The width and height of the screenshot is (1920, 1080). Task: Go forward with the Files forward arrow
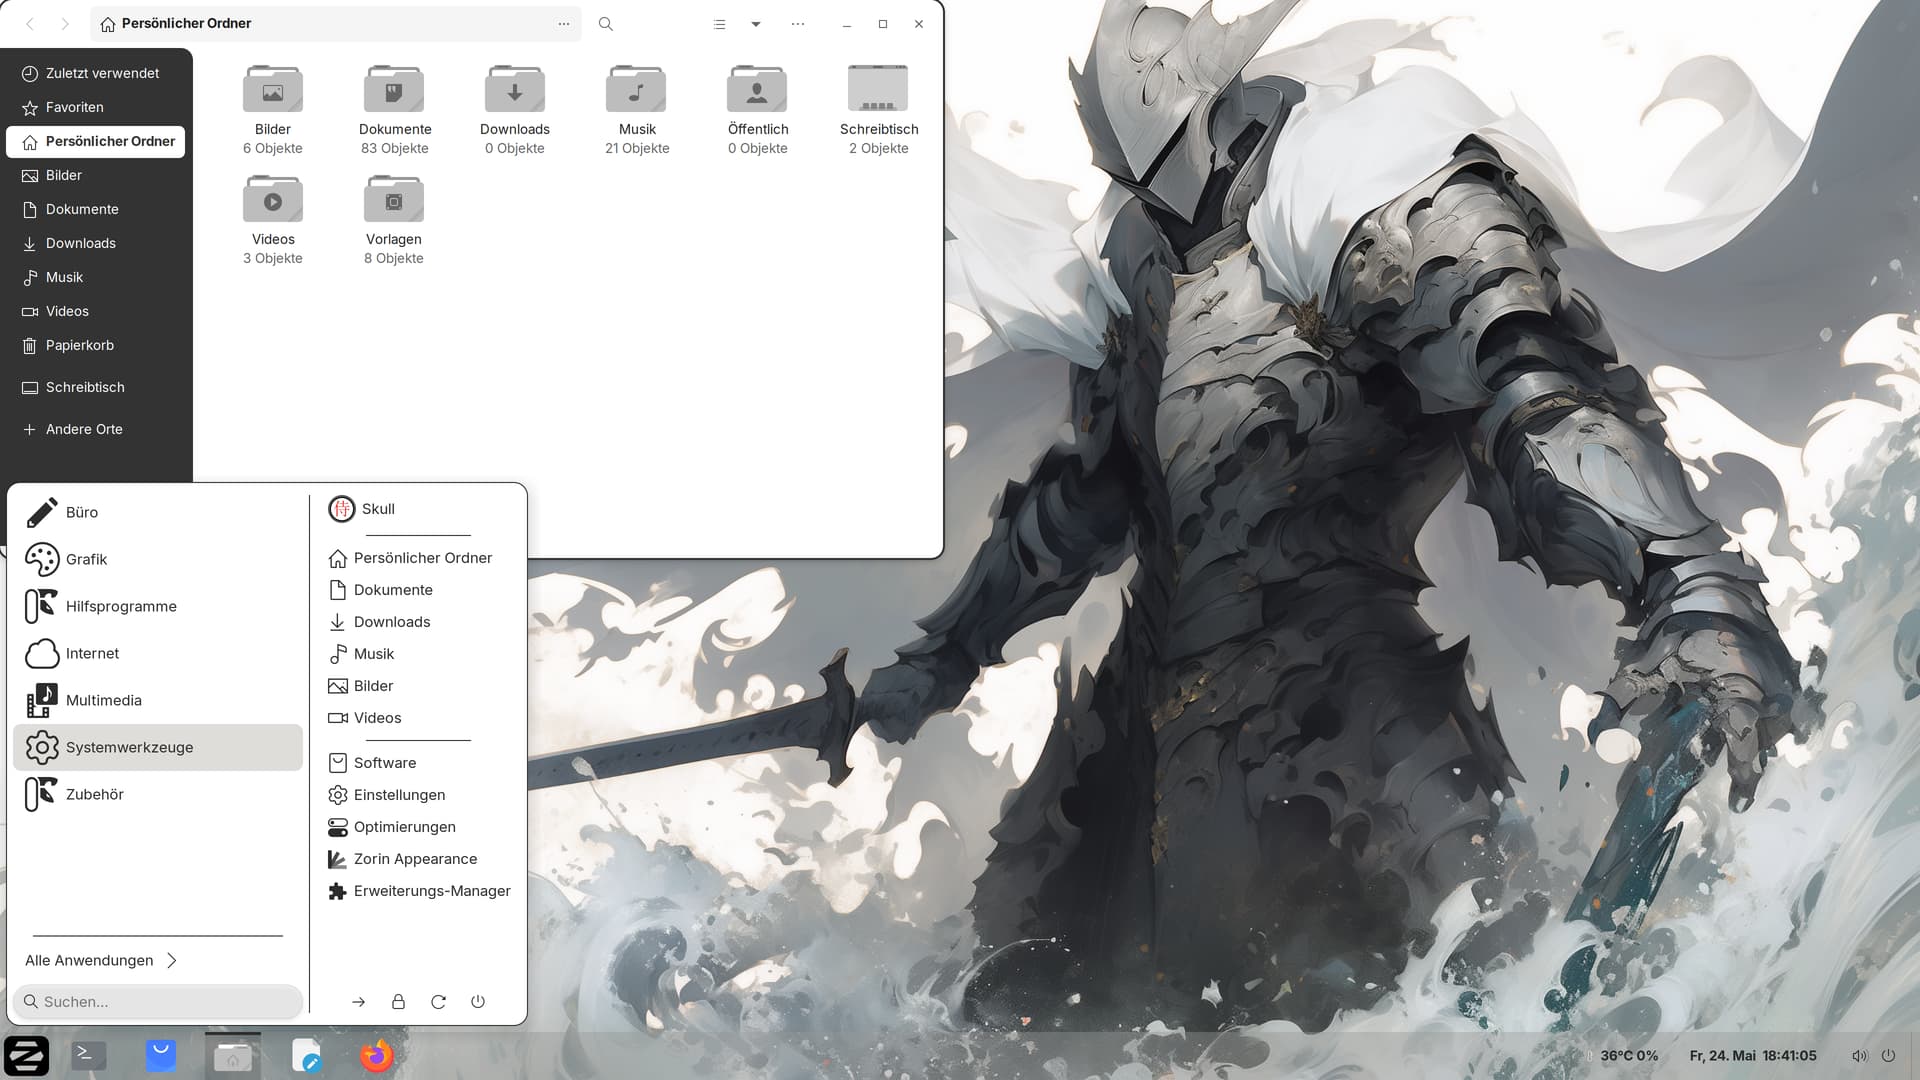[65, 24]
